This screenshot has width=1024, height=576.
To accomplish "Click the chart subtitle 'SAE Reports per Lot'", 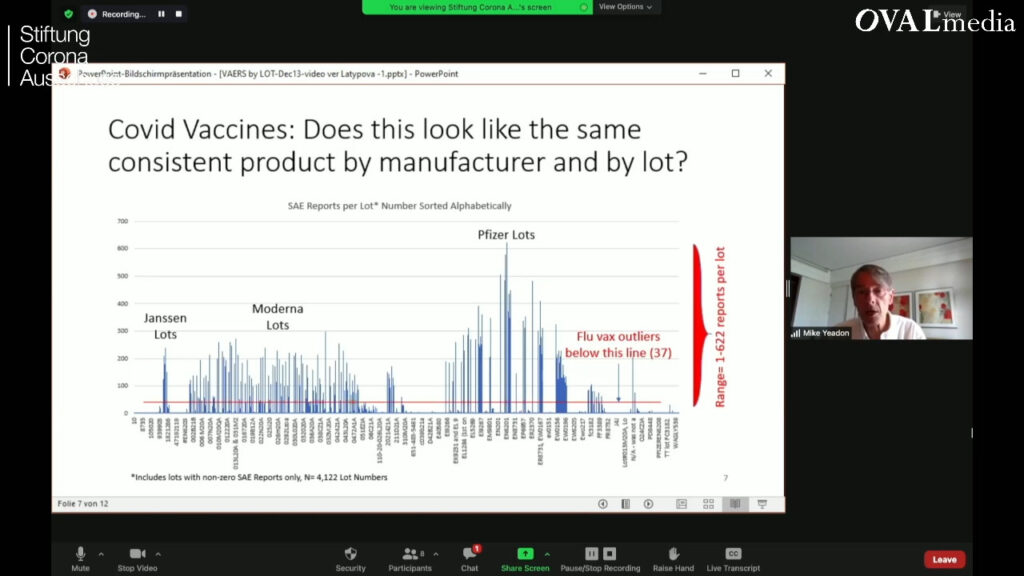I will coord(399,206).
